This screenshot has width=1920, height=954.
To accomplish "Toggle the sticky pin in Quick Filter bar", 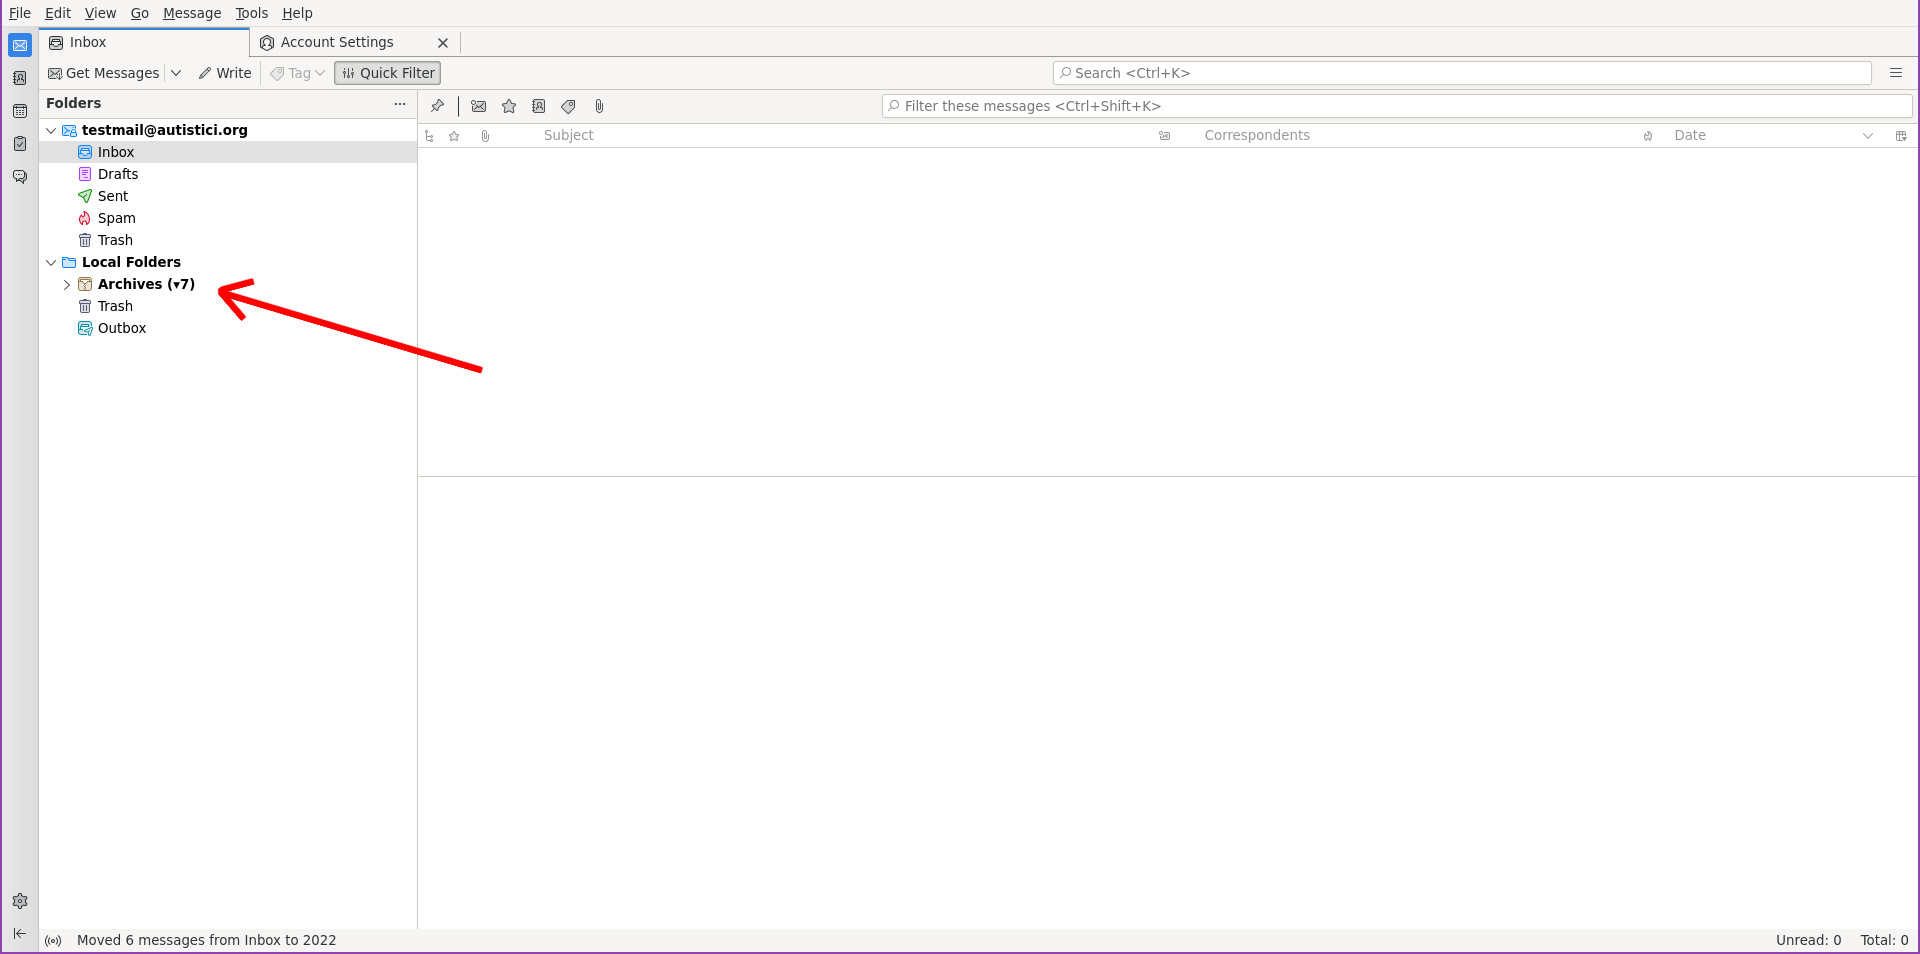I will pyautogui.click(x=437, y=106).
